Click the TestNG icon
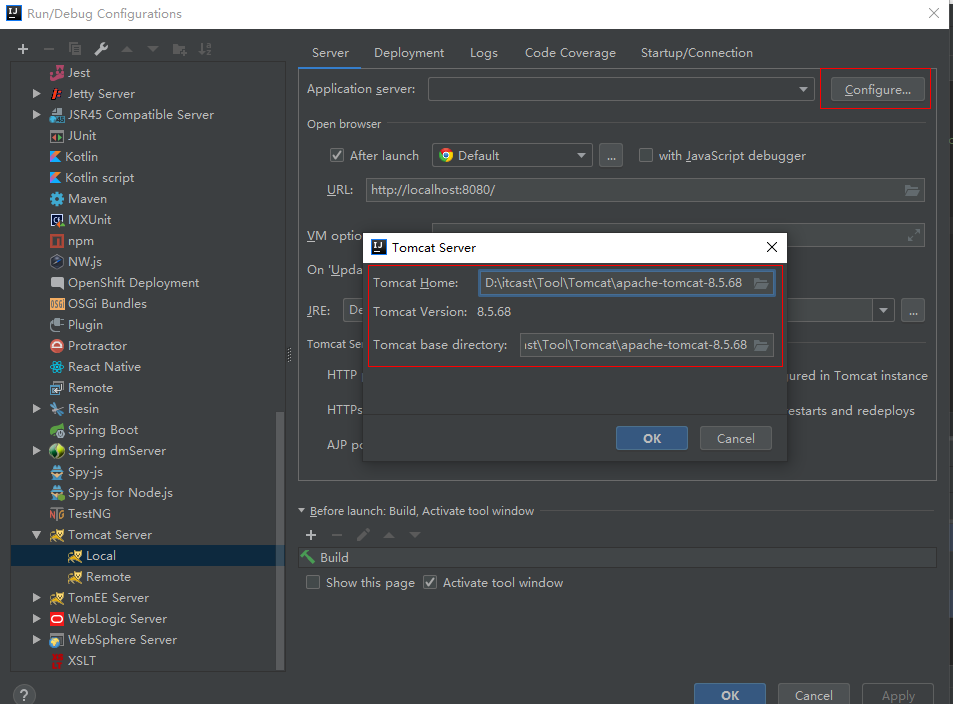The width and height of the screenshot is (953, 704). click(57, 514)
